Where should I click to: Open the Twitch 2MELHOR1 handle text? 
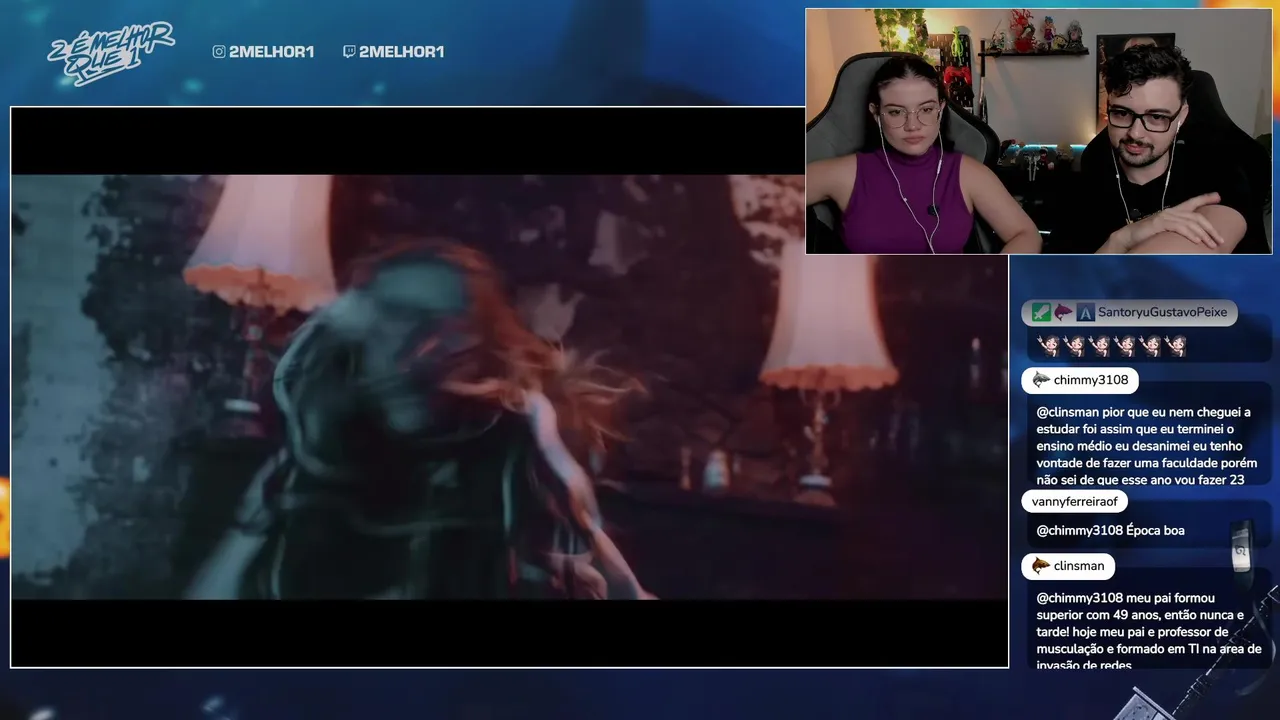click(x=401, y=52)
